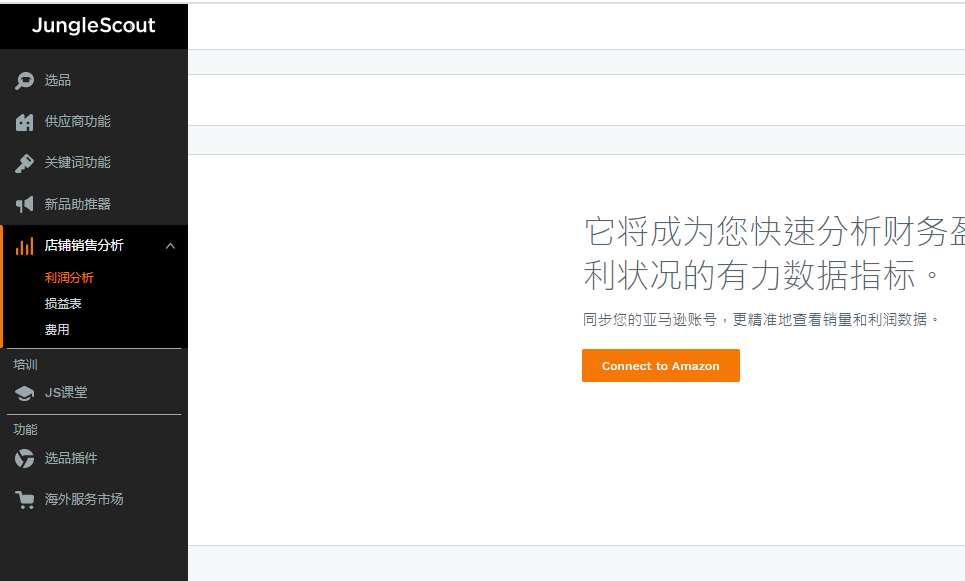Click the 店铺销售分析 bar chart icon
Viewport: 965px width, 581px height.
(x=25, y=246)
